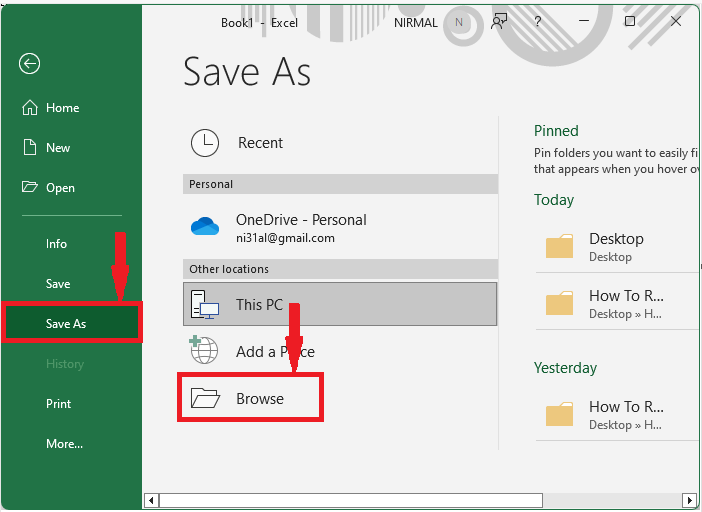Click the N account avatar circle
Image resolution: width=702 pixels, height=512 pixels.
tap(459, 22)
